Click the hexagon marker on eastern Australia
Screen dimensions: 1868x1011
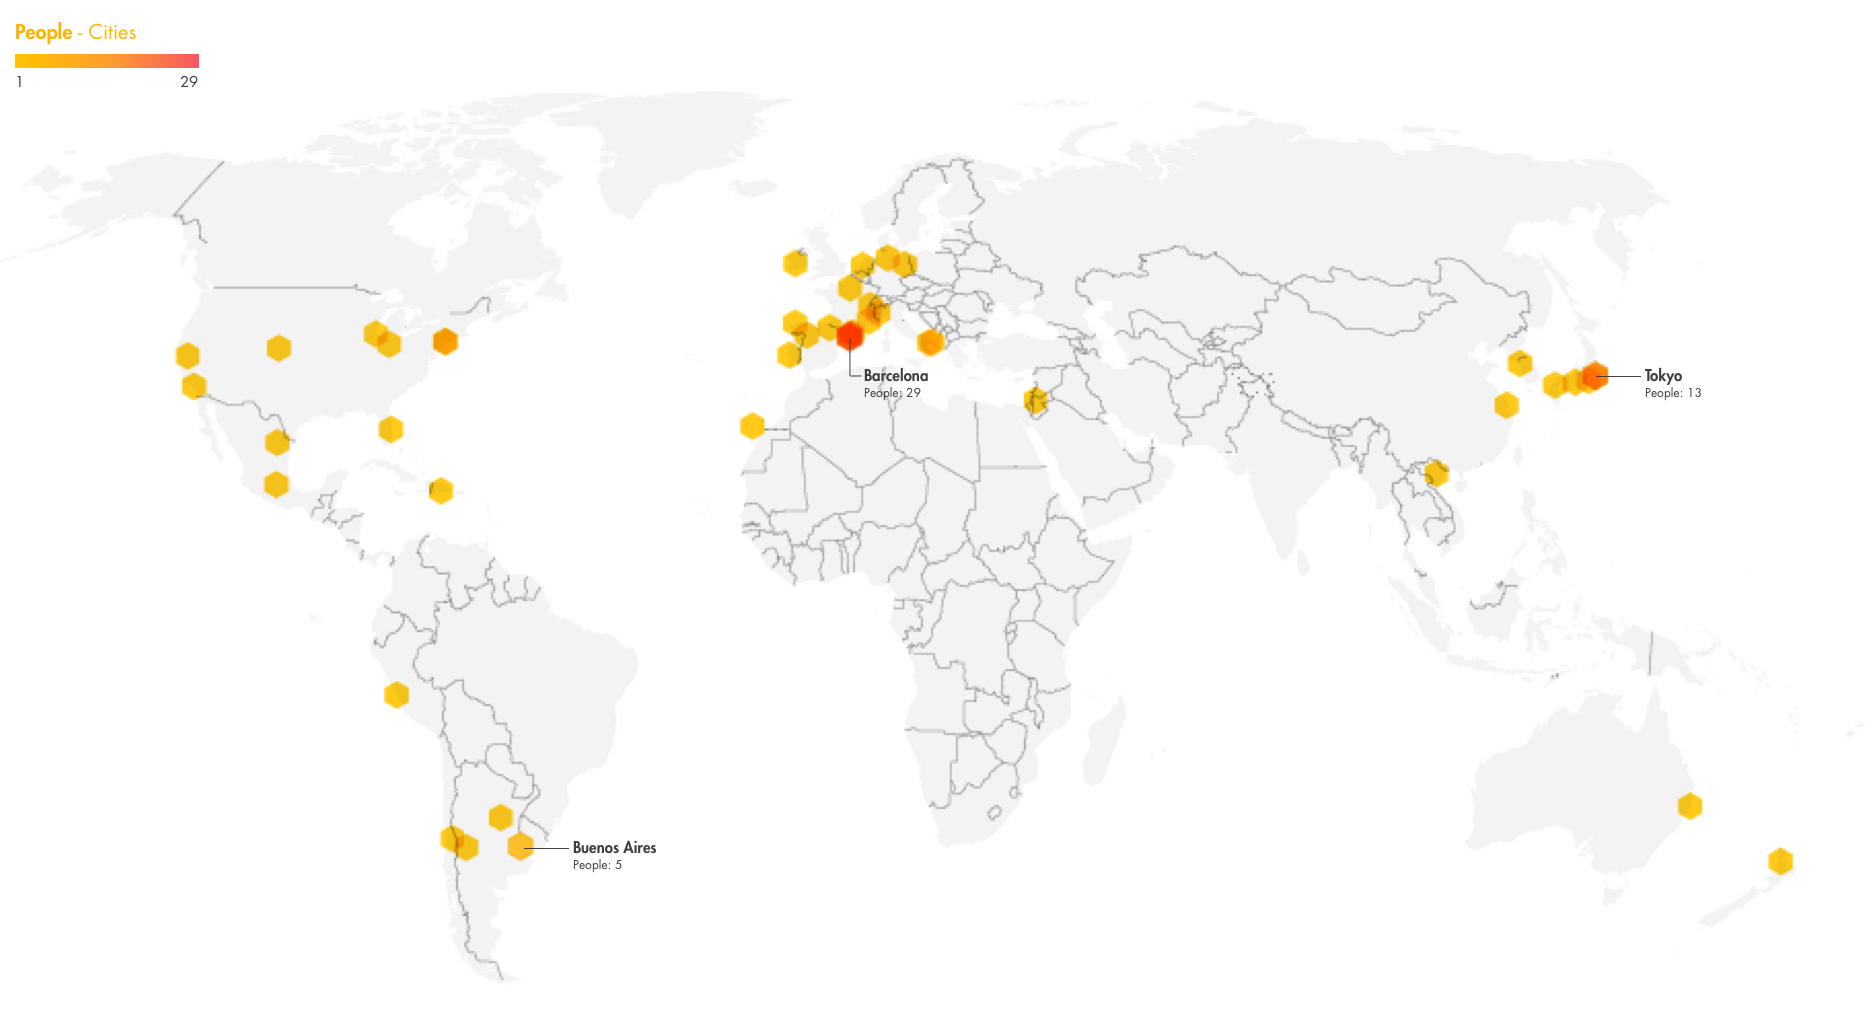click(x=1690, y=806)
